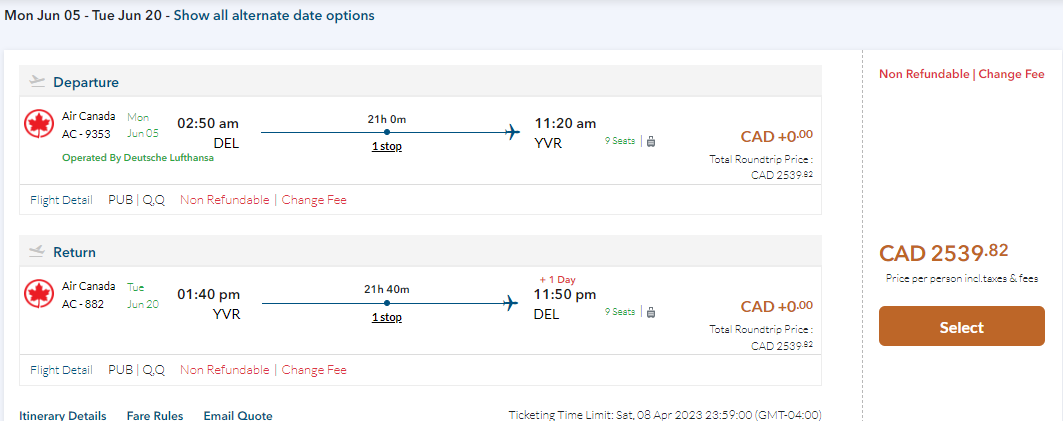1063x421 pixels.
Task: Open the Itinerary Details tab
Action: (x=62, y=415)
